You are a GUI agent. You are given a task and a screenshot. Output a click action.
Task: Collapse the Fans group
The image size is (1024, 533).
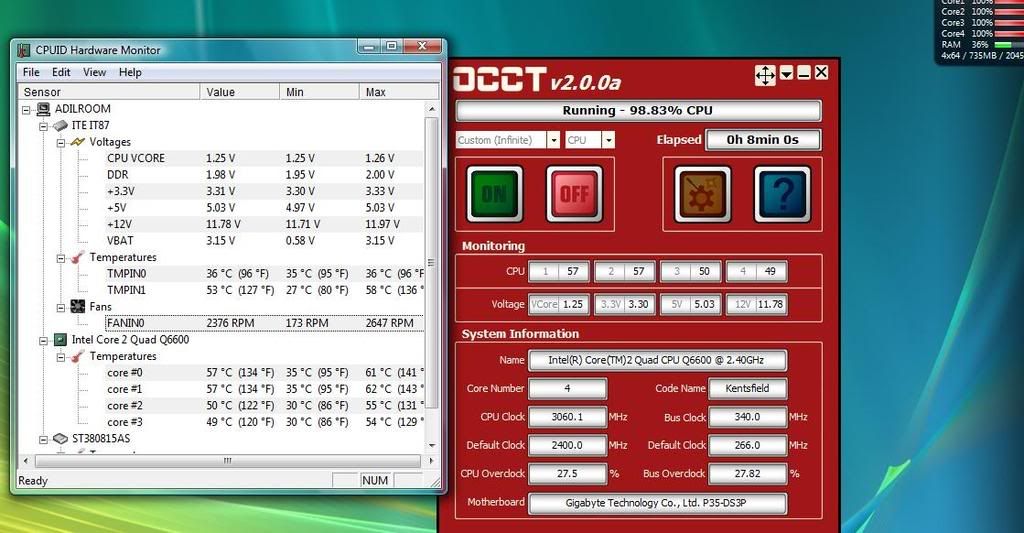[x=61, y=307]
